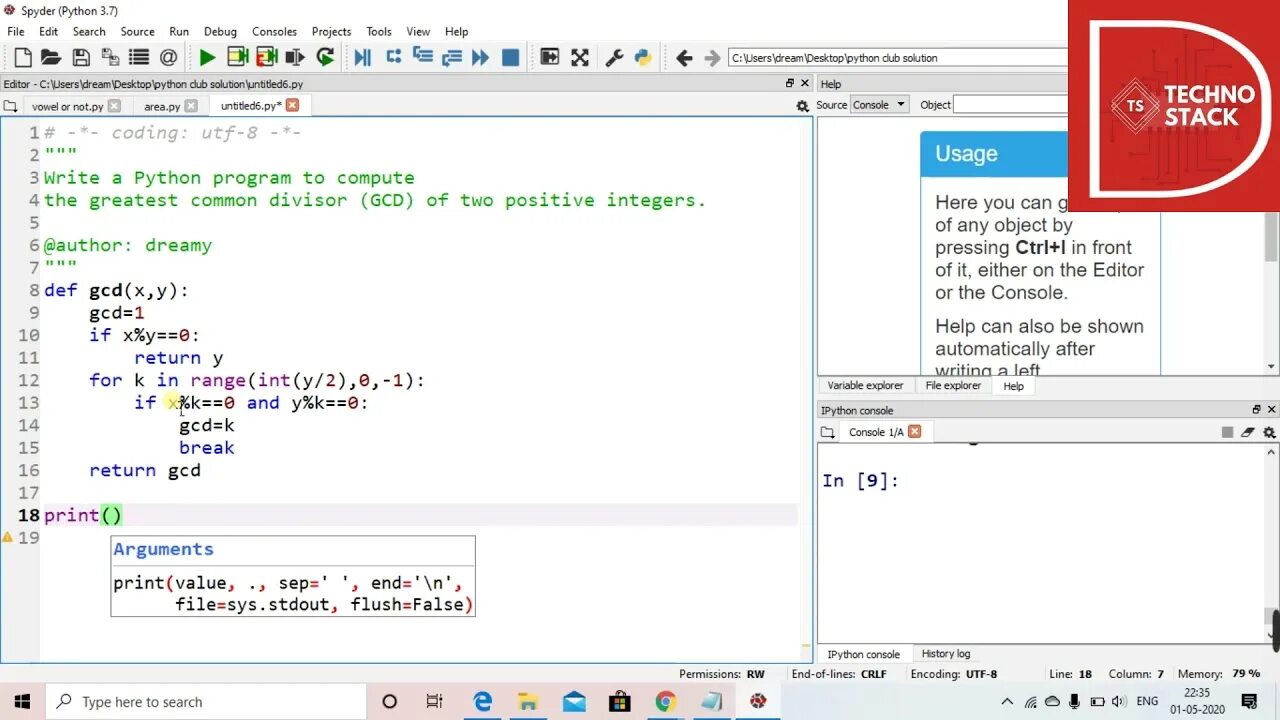Close the area.py tab
This screenshot has height=720, width=1280.
pyautogui.click(x=191, y=105)
